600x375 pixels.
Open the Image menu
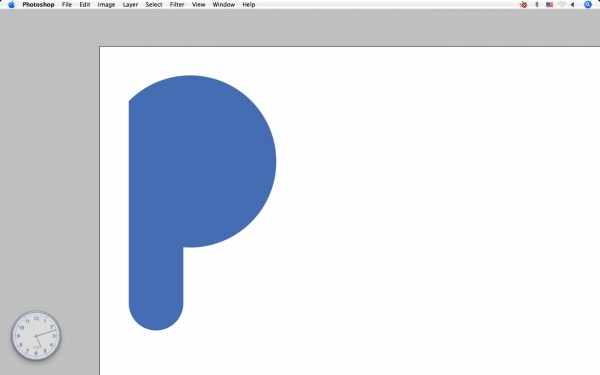click(x=106, y=5)
